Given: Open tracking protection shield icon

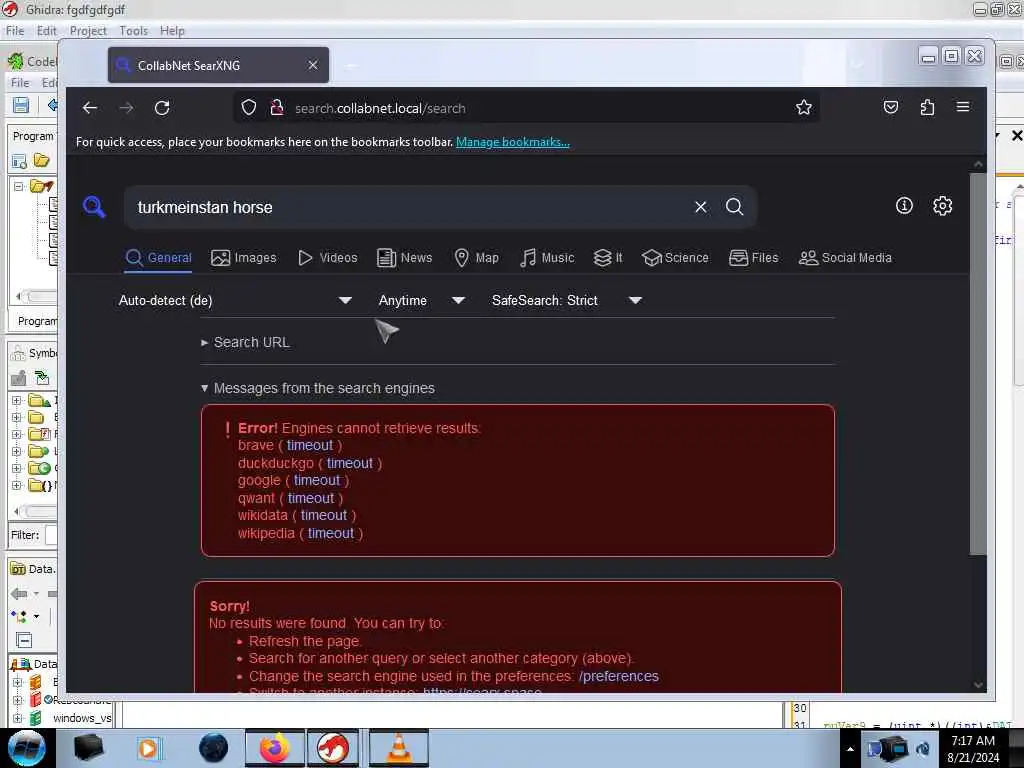Looking at the screenshot, I should (x=248, y=108).
